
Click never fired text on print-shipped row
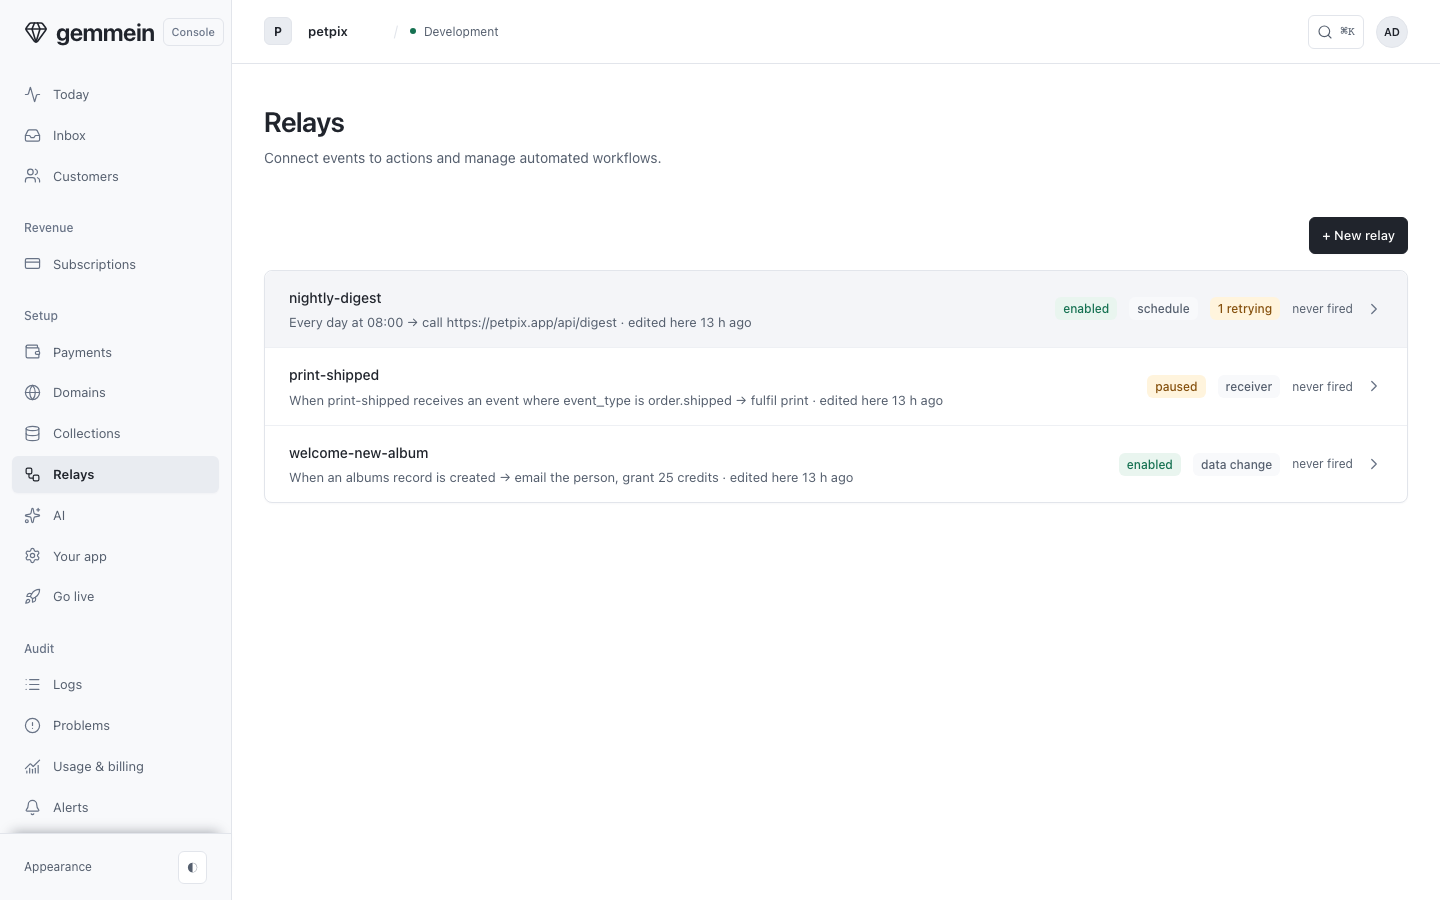1322,387
